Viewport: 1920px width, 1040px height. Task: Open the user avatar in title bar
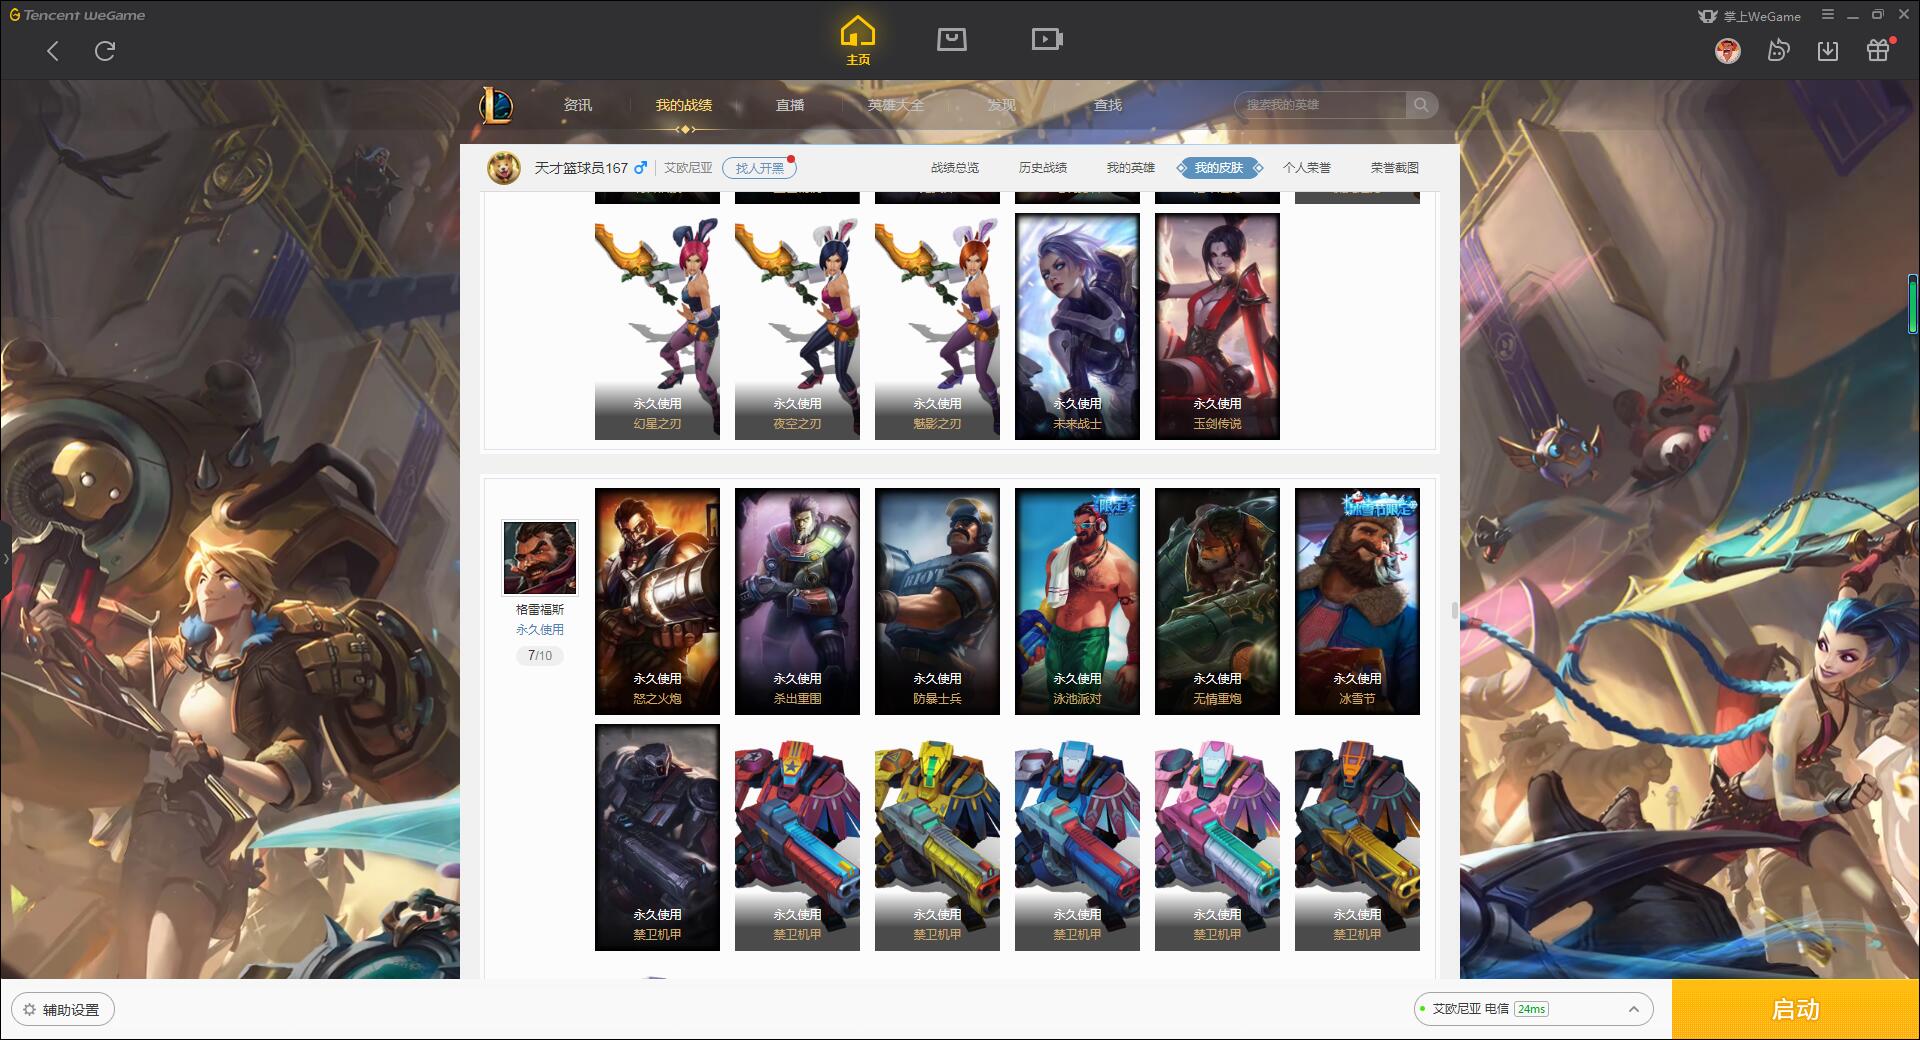tap(1727, 50)
